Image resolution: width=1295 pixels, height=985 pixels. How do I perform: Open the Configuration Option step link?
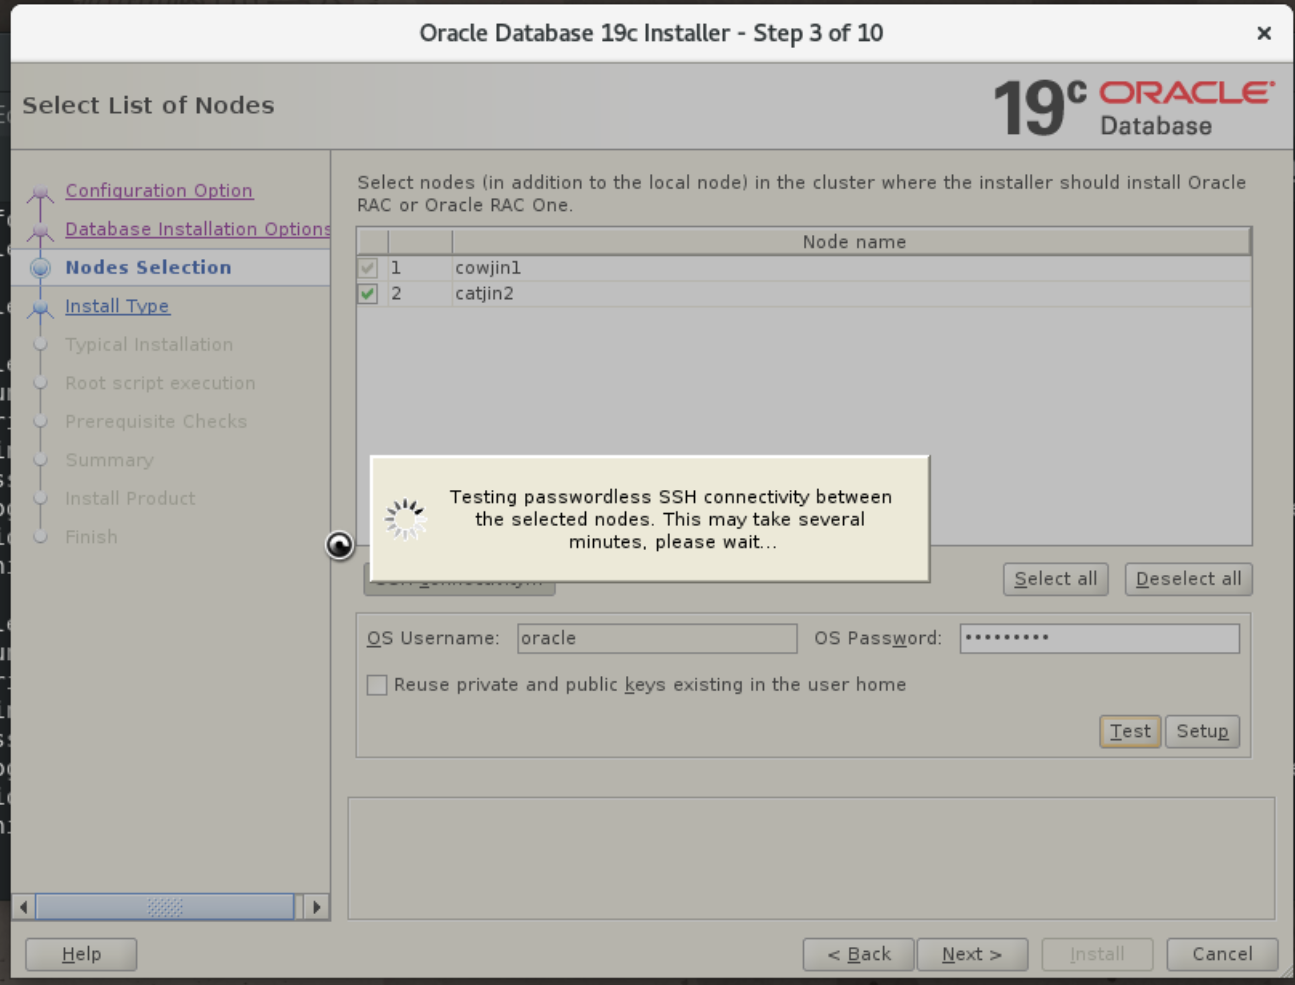click(159, 190)
